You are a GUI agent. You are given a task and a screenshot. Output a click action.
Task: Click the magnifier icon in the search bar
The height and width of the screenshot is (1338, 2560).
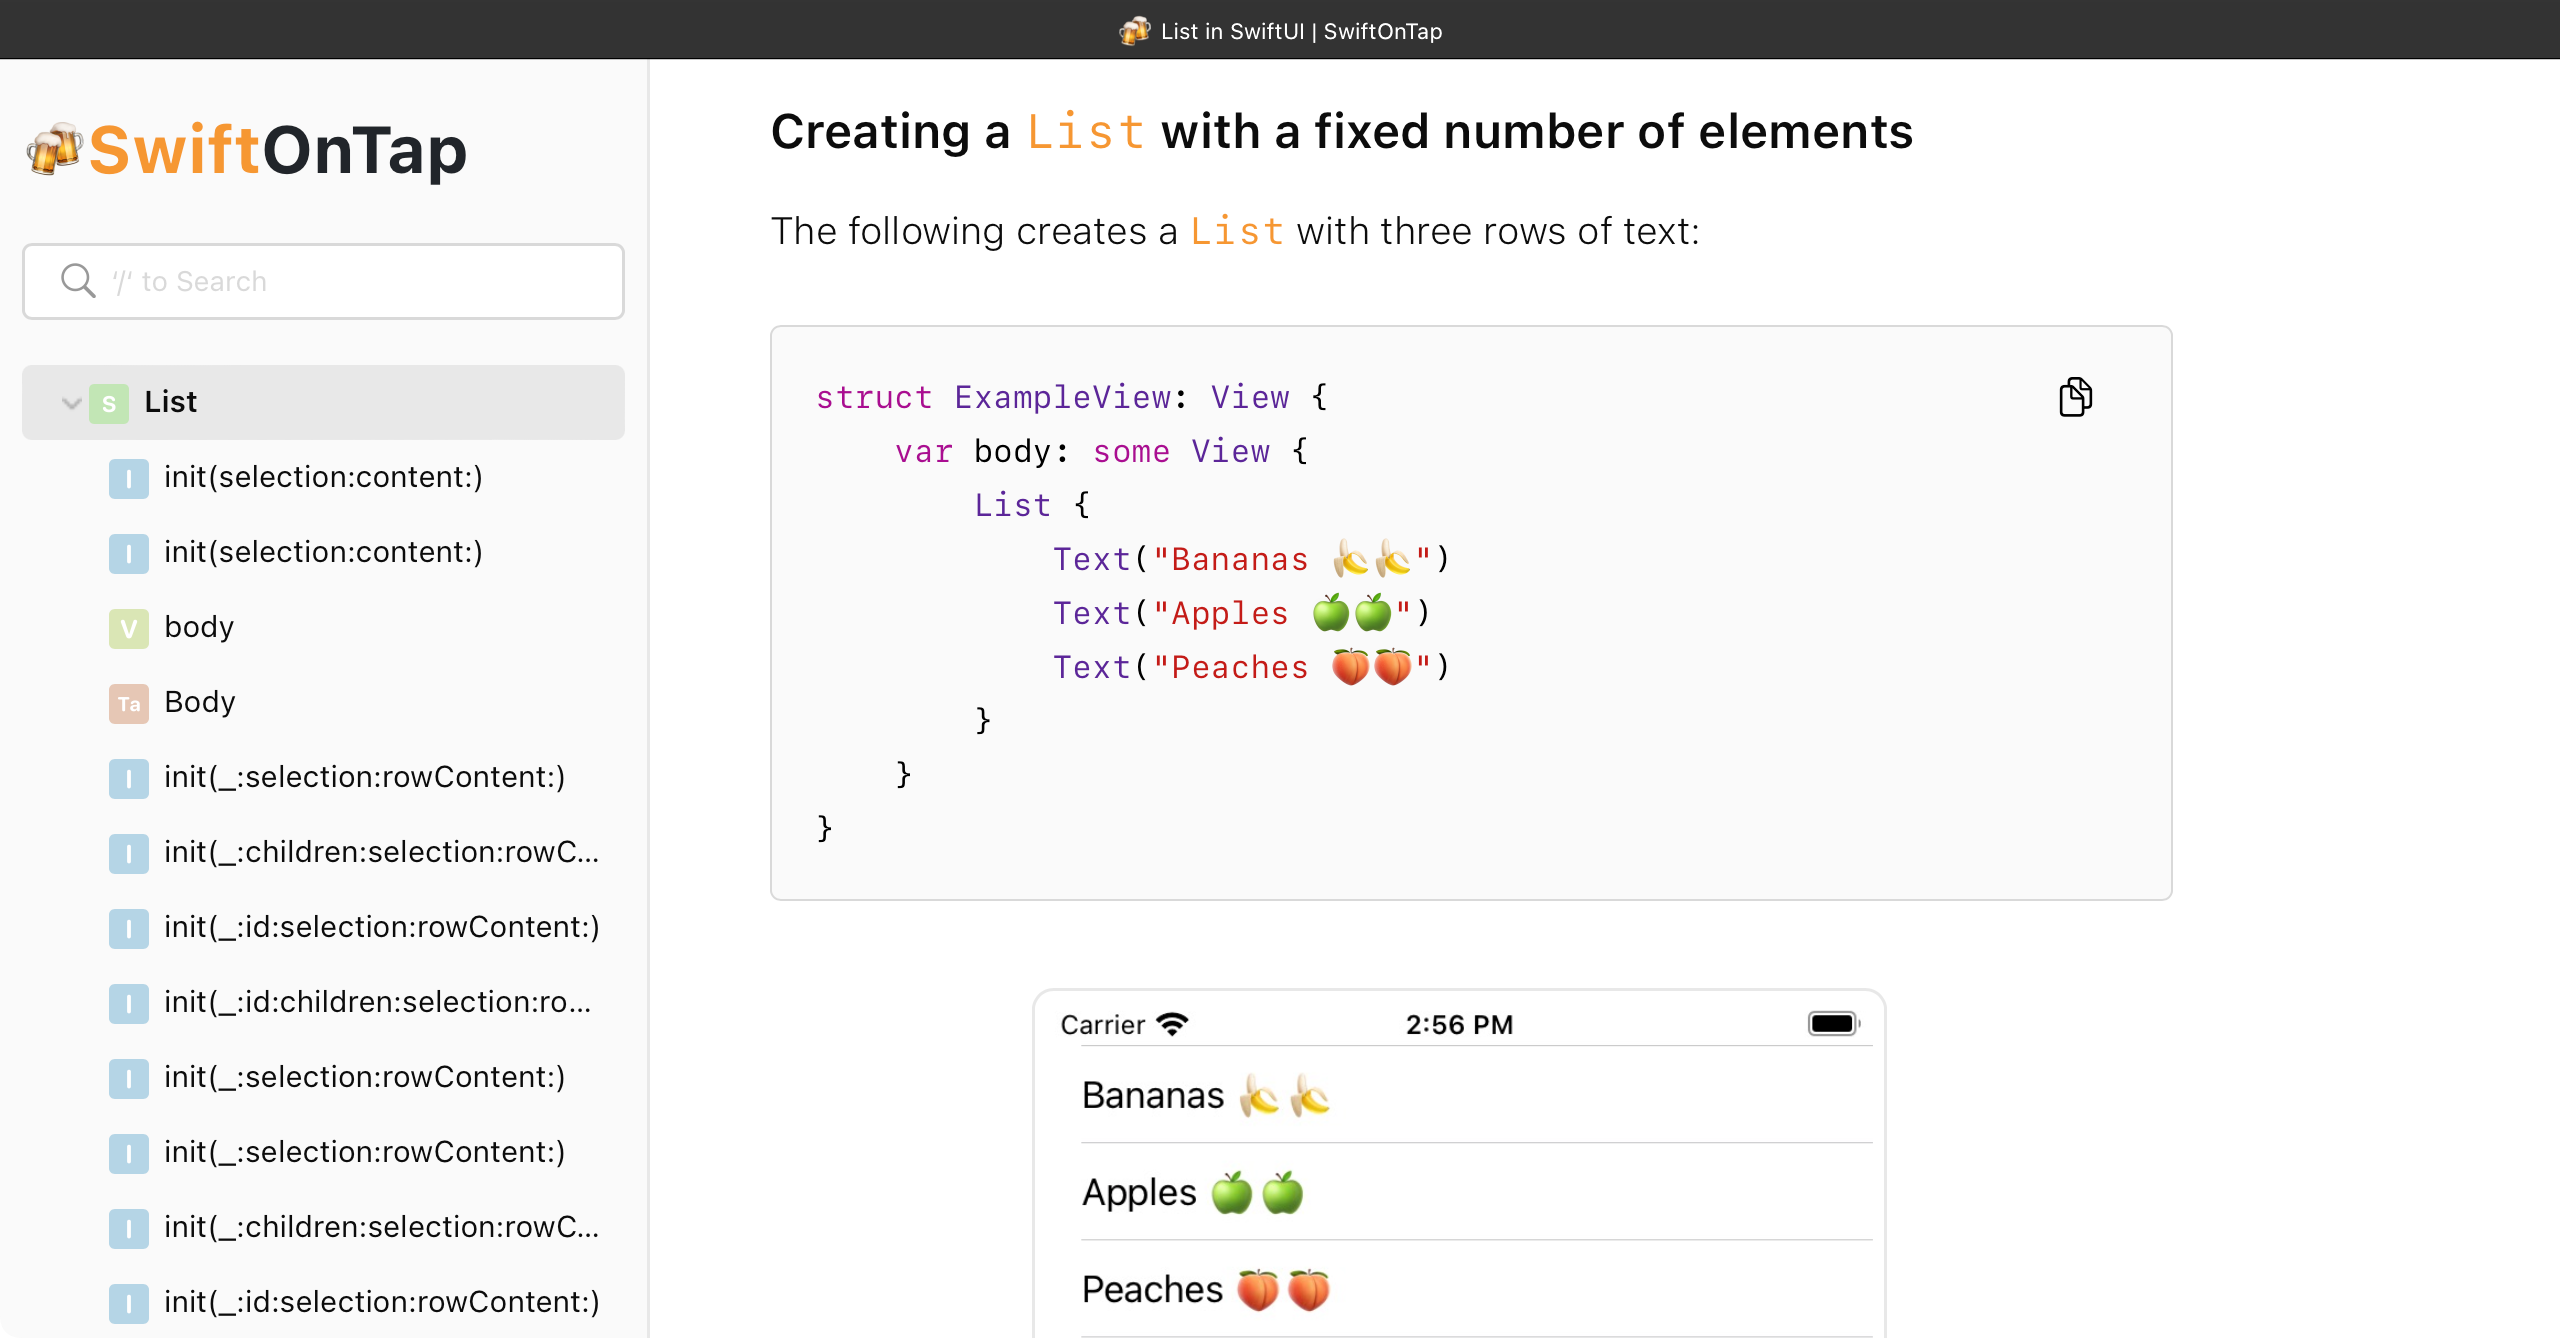tap(78, 281)
